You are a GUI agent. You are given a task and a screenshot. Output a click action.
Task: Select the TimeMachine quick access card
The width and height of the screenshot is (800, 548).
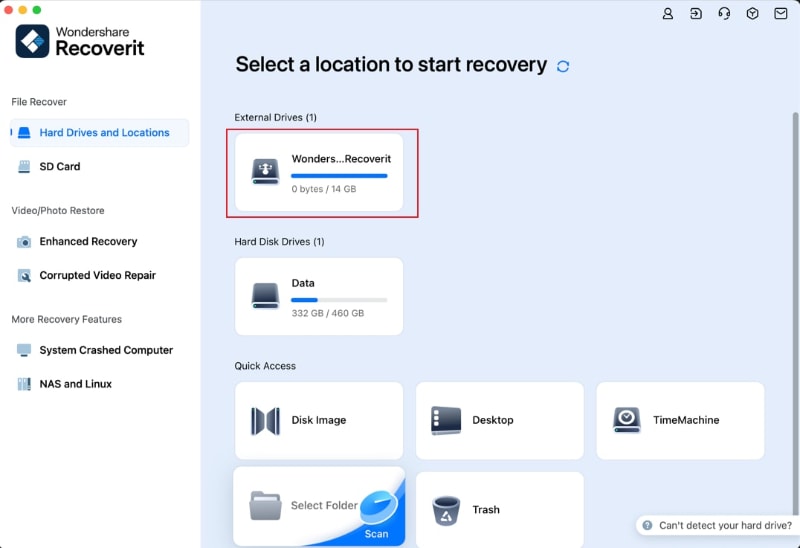(680, 420)
